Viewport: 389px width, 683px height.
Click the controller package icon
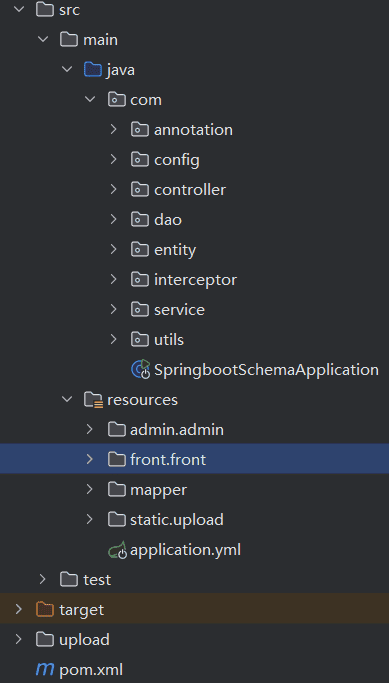[x=140, y=189]
